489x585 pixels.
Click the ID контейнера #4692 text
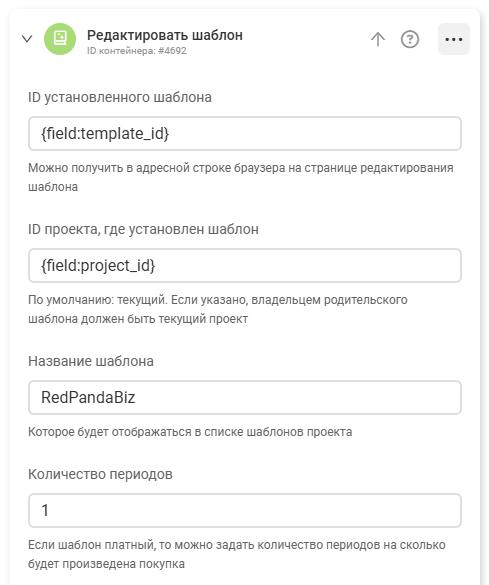(x=137, y=51)
